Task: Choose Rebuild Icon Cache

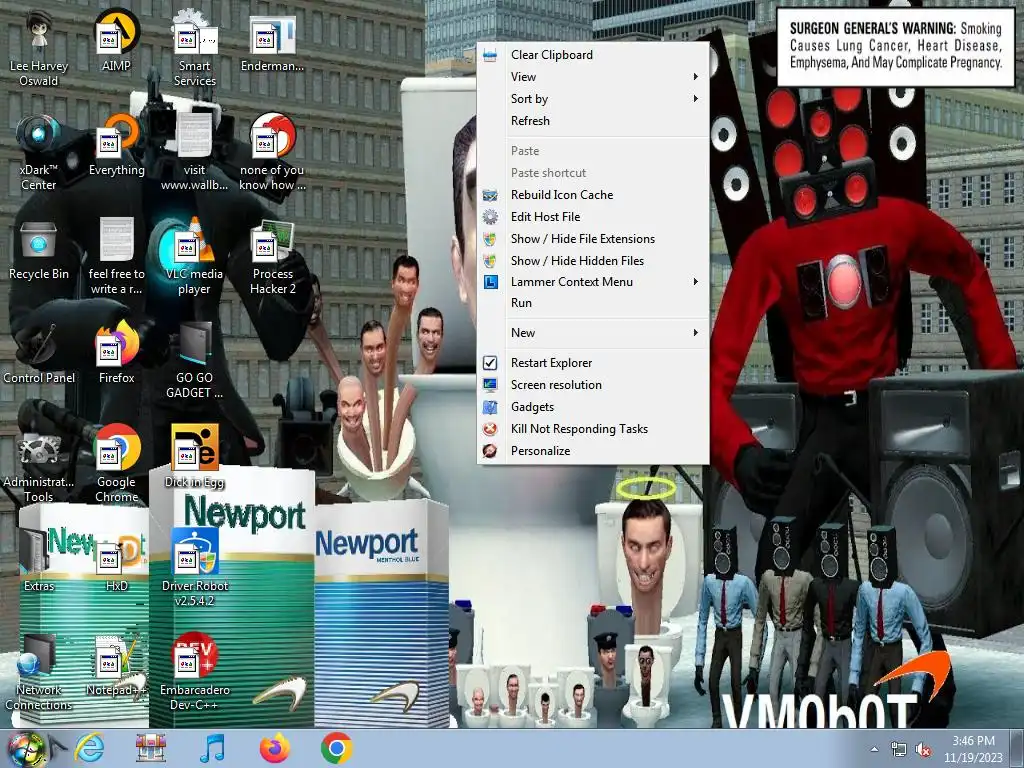Action: [593, 195]
